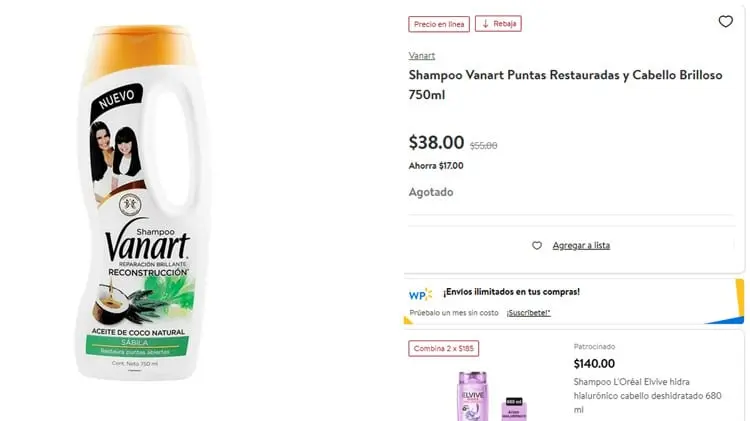Click the Agregar a lista link
Viewport: 750px width, 421px height.
point(581,245)
